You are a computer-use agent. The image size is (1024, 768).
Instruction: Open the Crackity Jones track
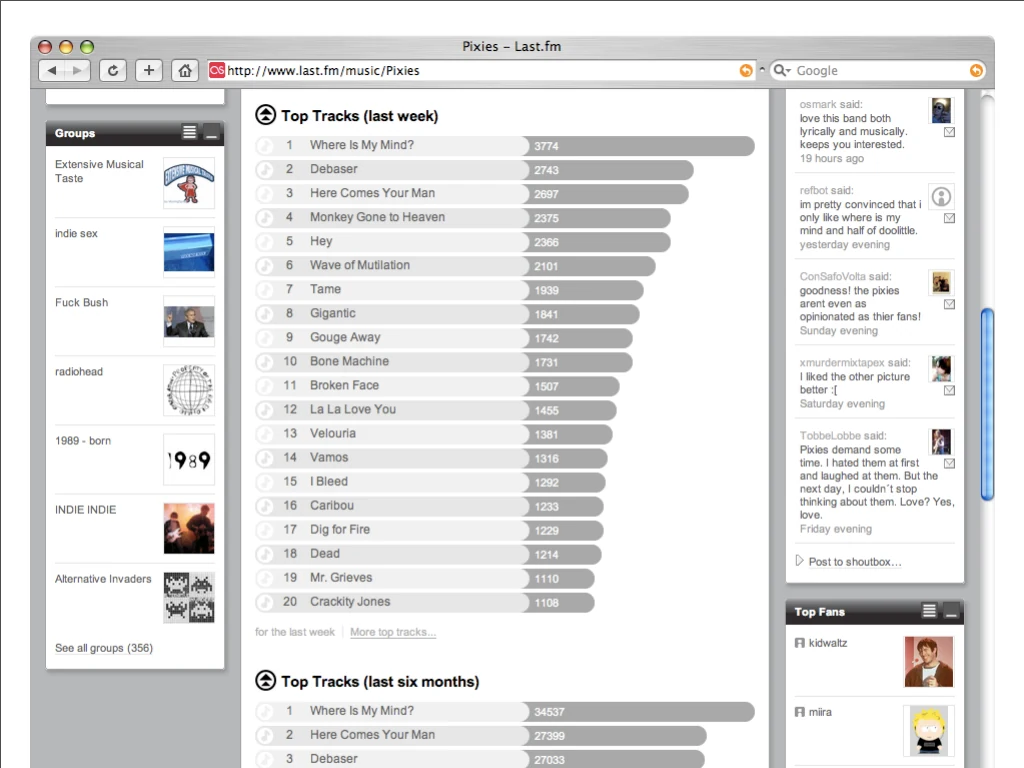pos(350,601)
